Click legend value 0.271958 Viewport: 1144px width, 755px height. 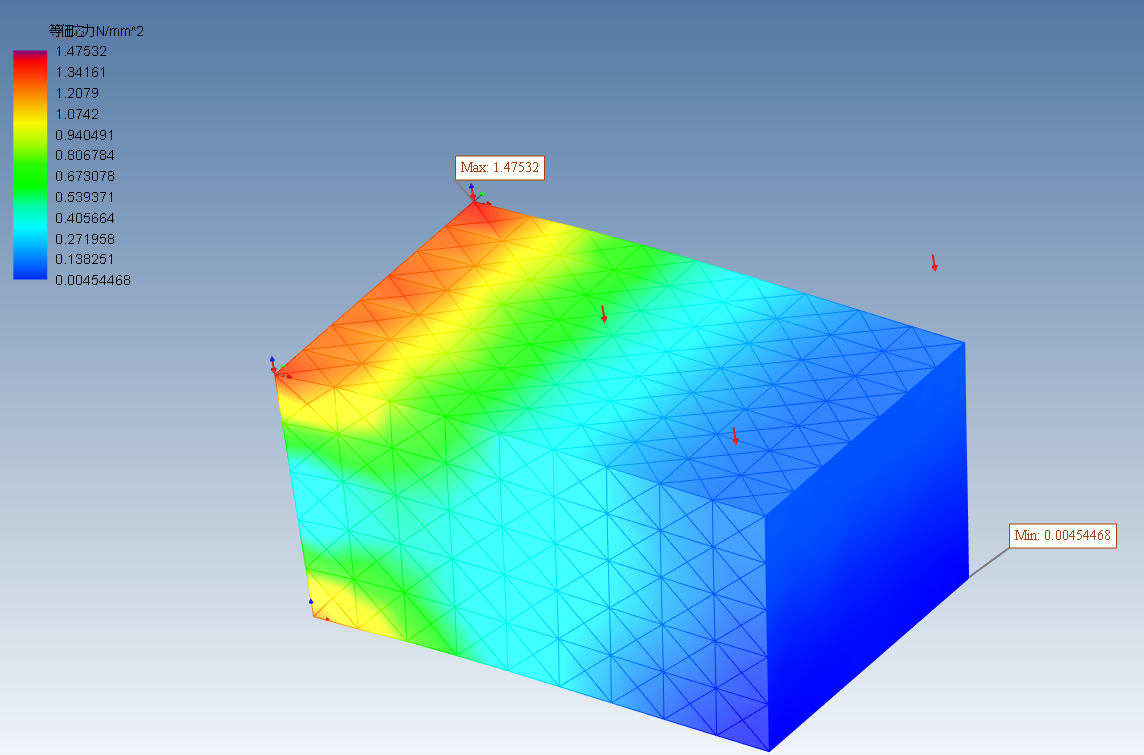[85, 239]
